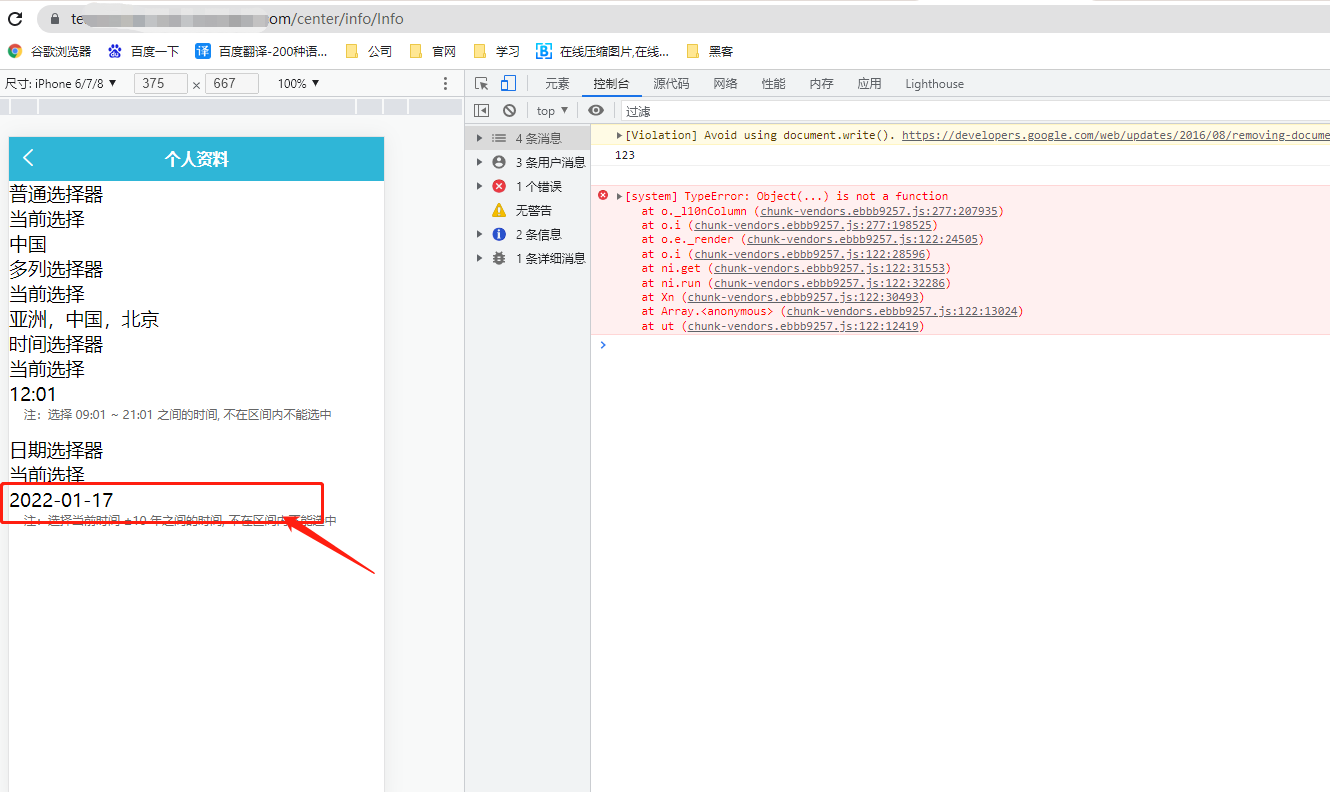The height and width of the screenshot is (792, 1330).
Task: Select the inspect element picker icon
Action: pyautogui.click(x=482, y=84)
